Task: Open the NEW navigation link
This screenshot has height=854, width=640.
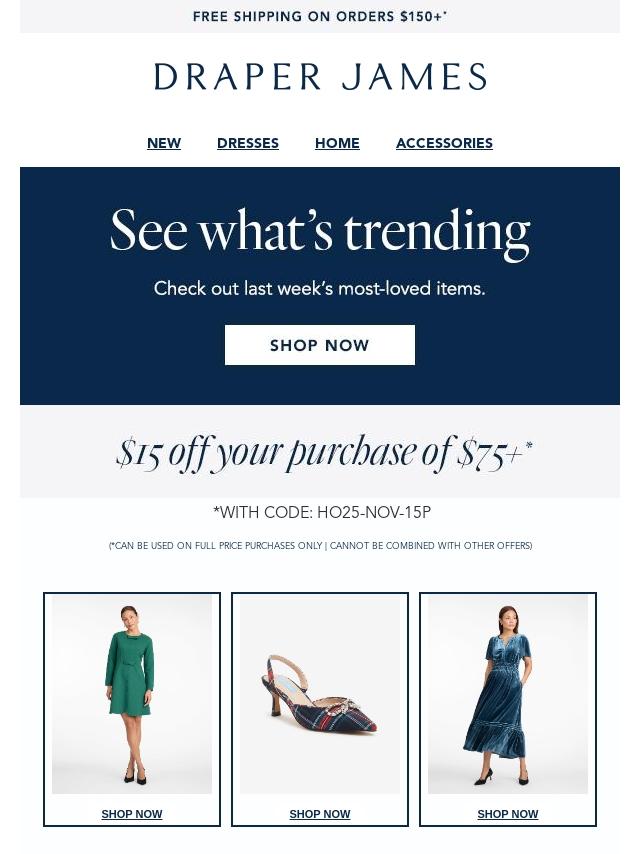Action: pyautogui.click(x=164, y=143)
